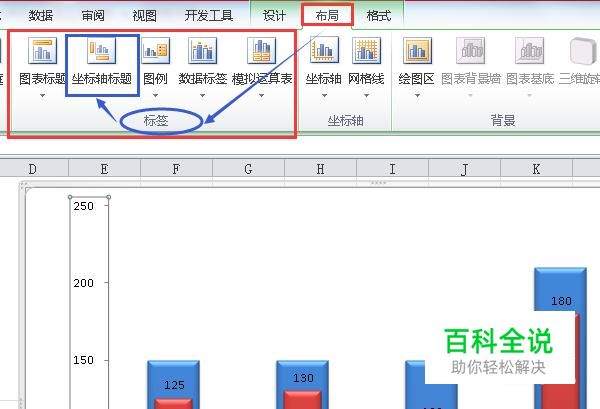
Task: Click the 坐标轴 axes icon
Action: [x=324, y=50]
